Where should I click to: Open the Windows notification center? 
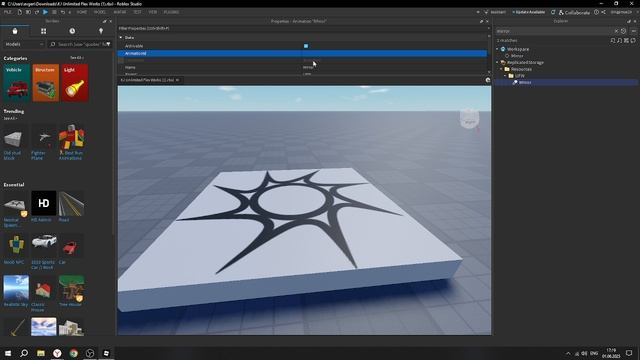629,353
